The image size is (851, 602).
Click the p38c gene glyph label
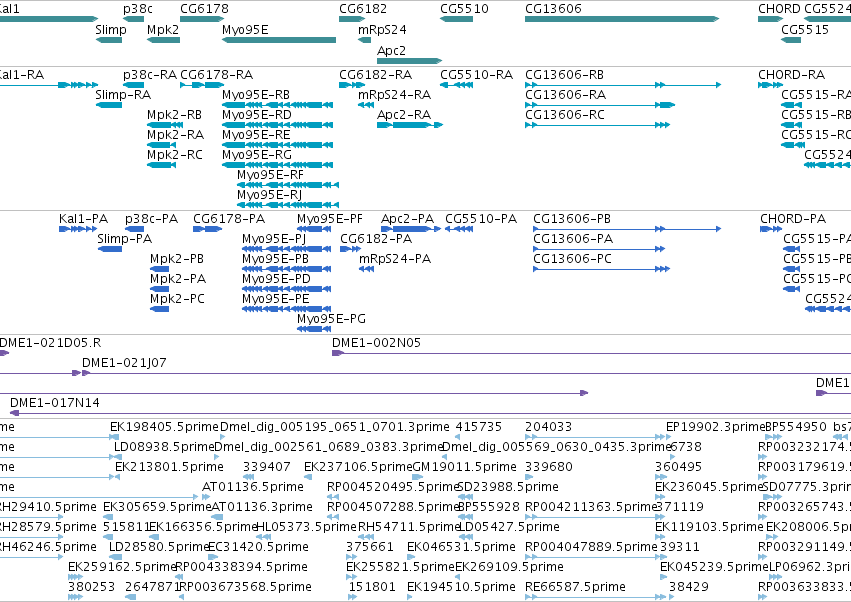pyautogui.click(x=138, y=9)
